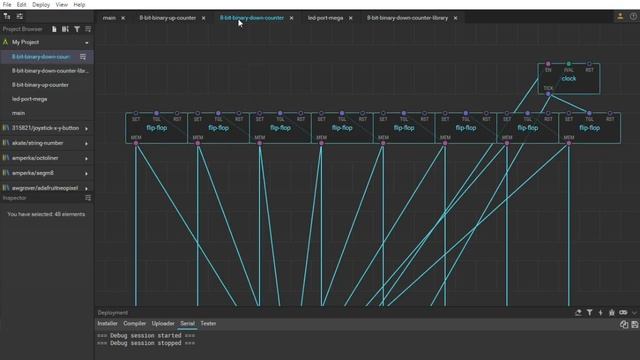Toggle the Project Browser panel icon
640x360 pixels.
(7, 16)
